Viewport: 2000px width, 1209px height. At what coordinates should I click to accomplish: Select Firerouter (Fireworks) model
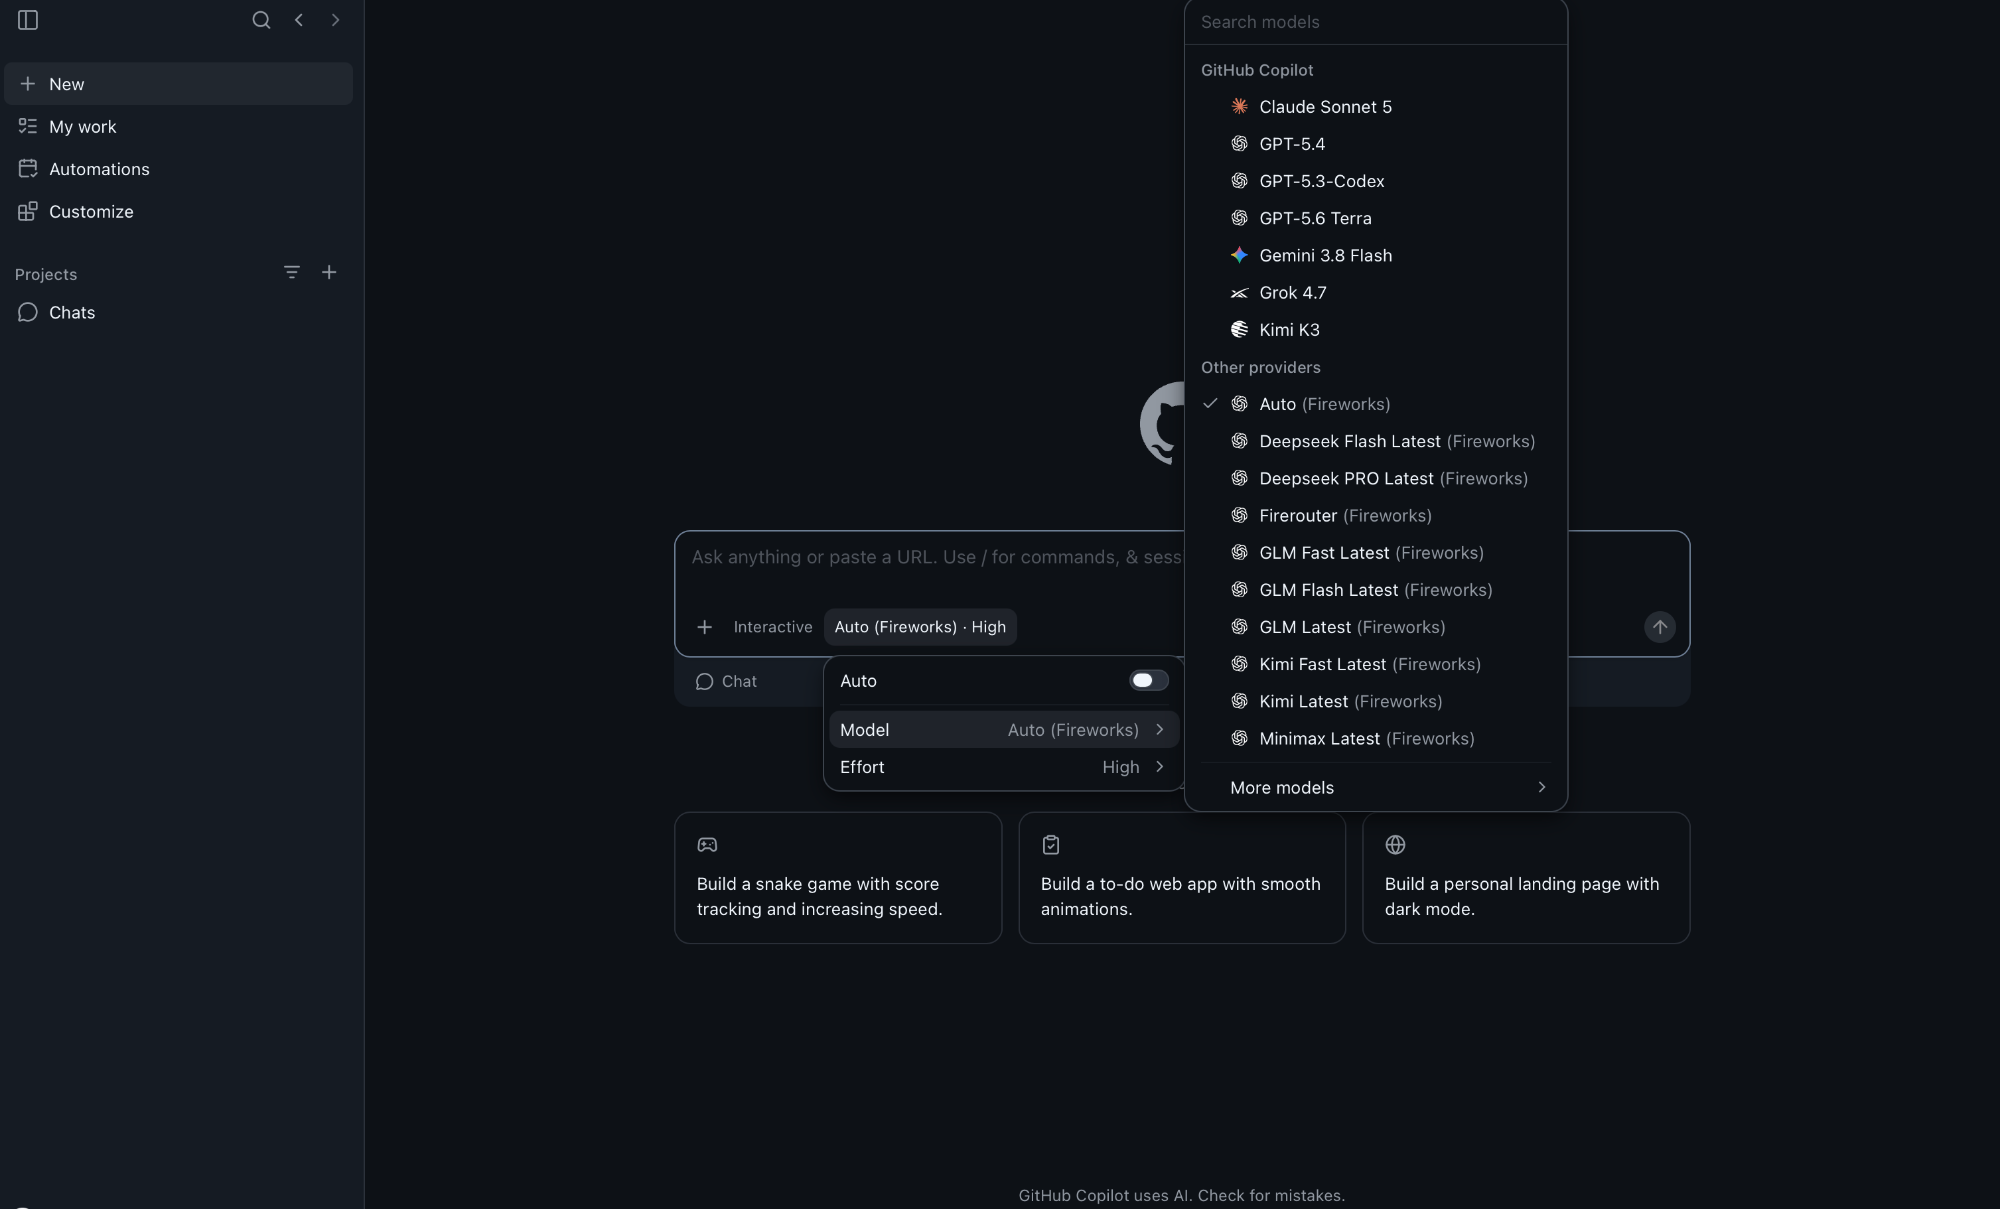pos(1376,515)
